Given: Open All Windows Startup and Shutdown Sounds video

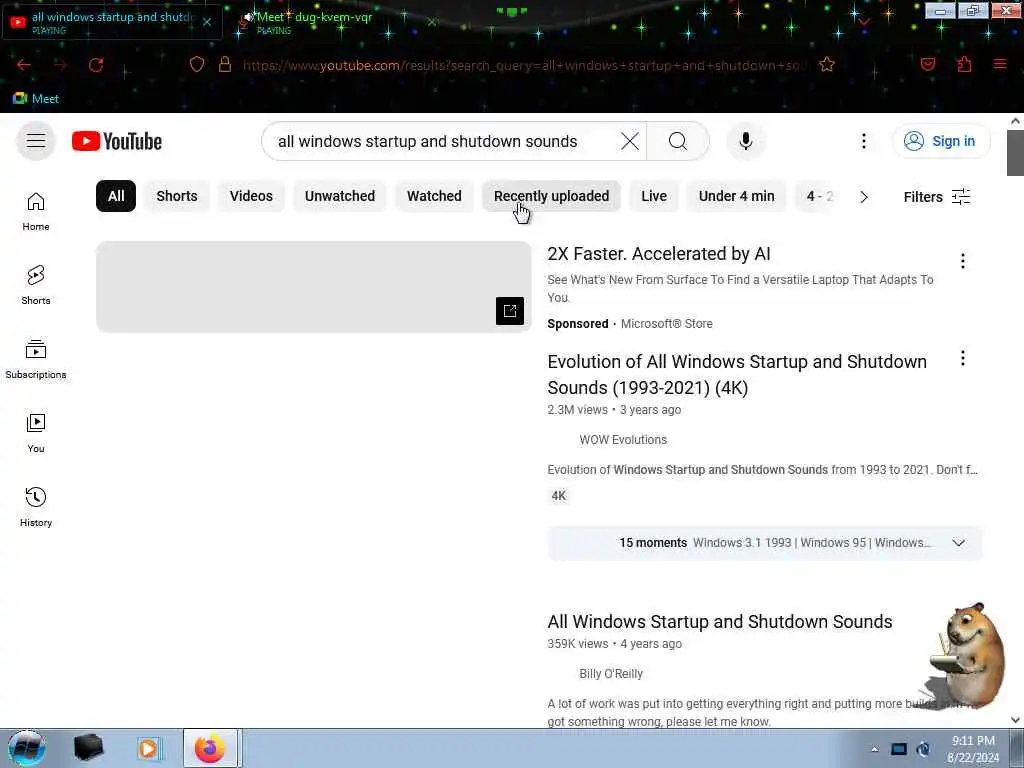Looking at the screenshot, I should pos(720,622).
